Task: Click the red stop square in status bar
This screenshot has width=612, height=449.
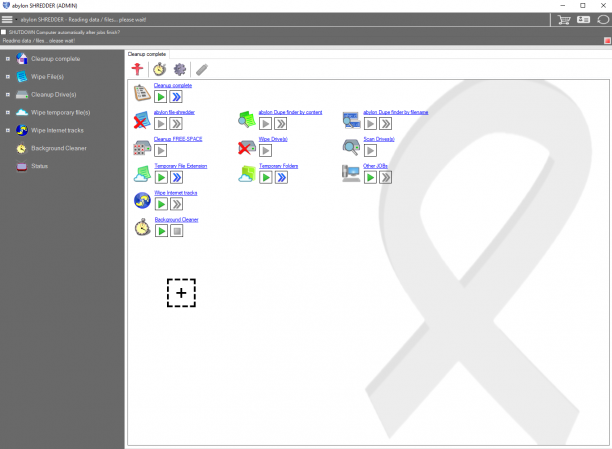Action: [x=607, y=41]
